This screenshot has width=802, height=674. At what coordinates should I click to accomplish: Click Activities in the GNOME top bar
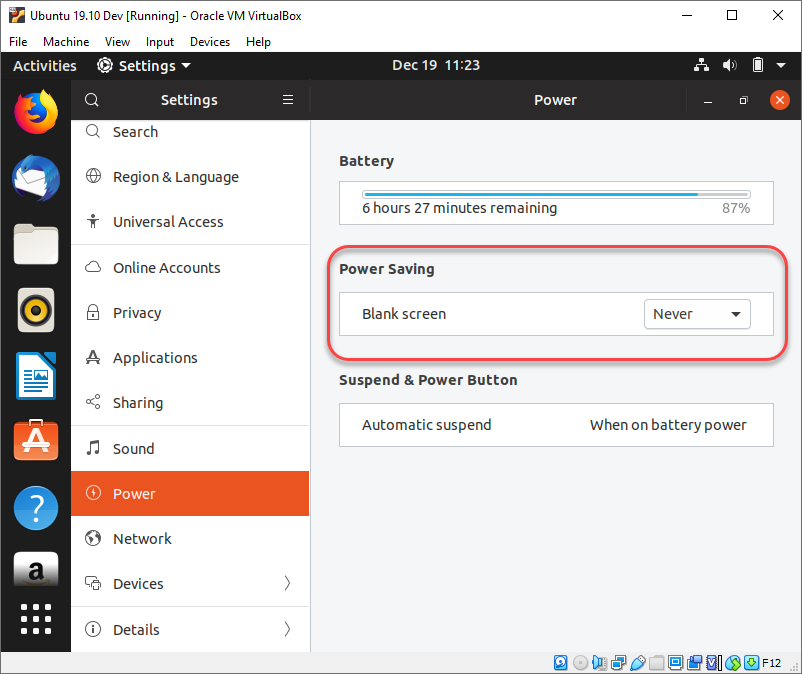point(45,65)
